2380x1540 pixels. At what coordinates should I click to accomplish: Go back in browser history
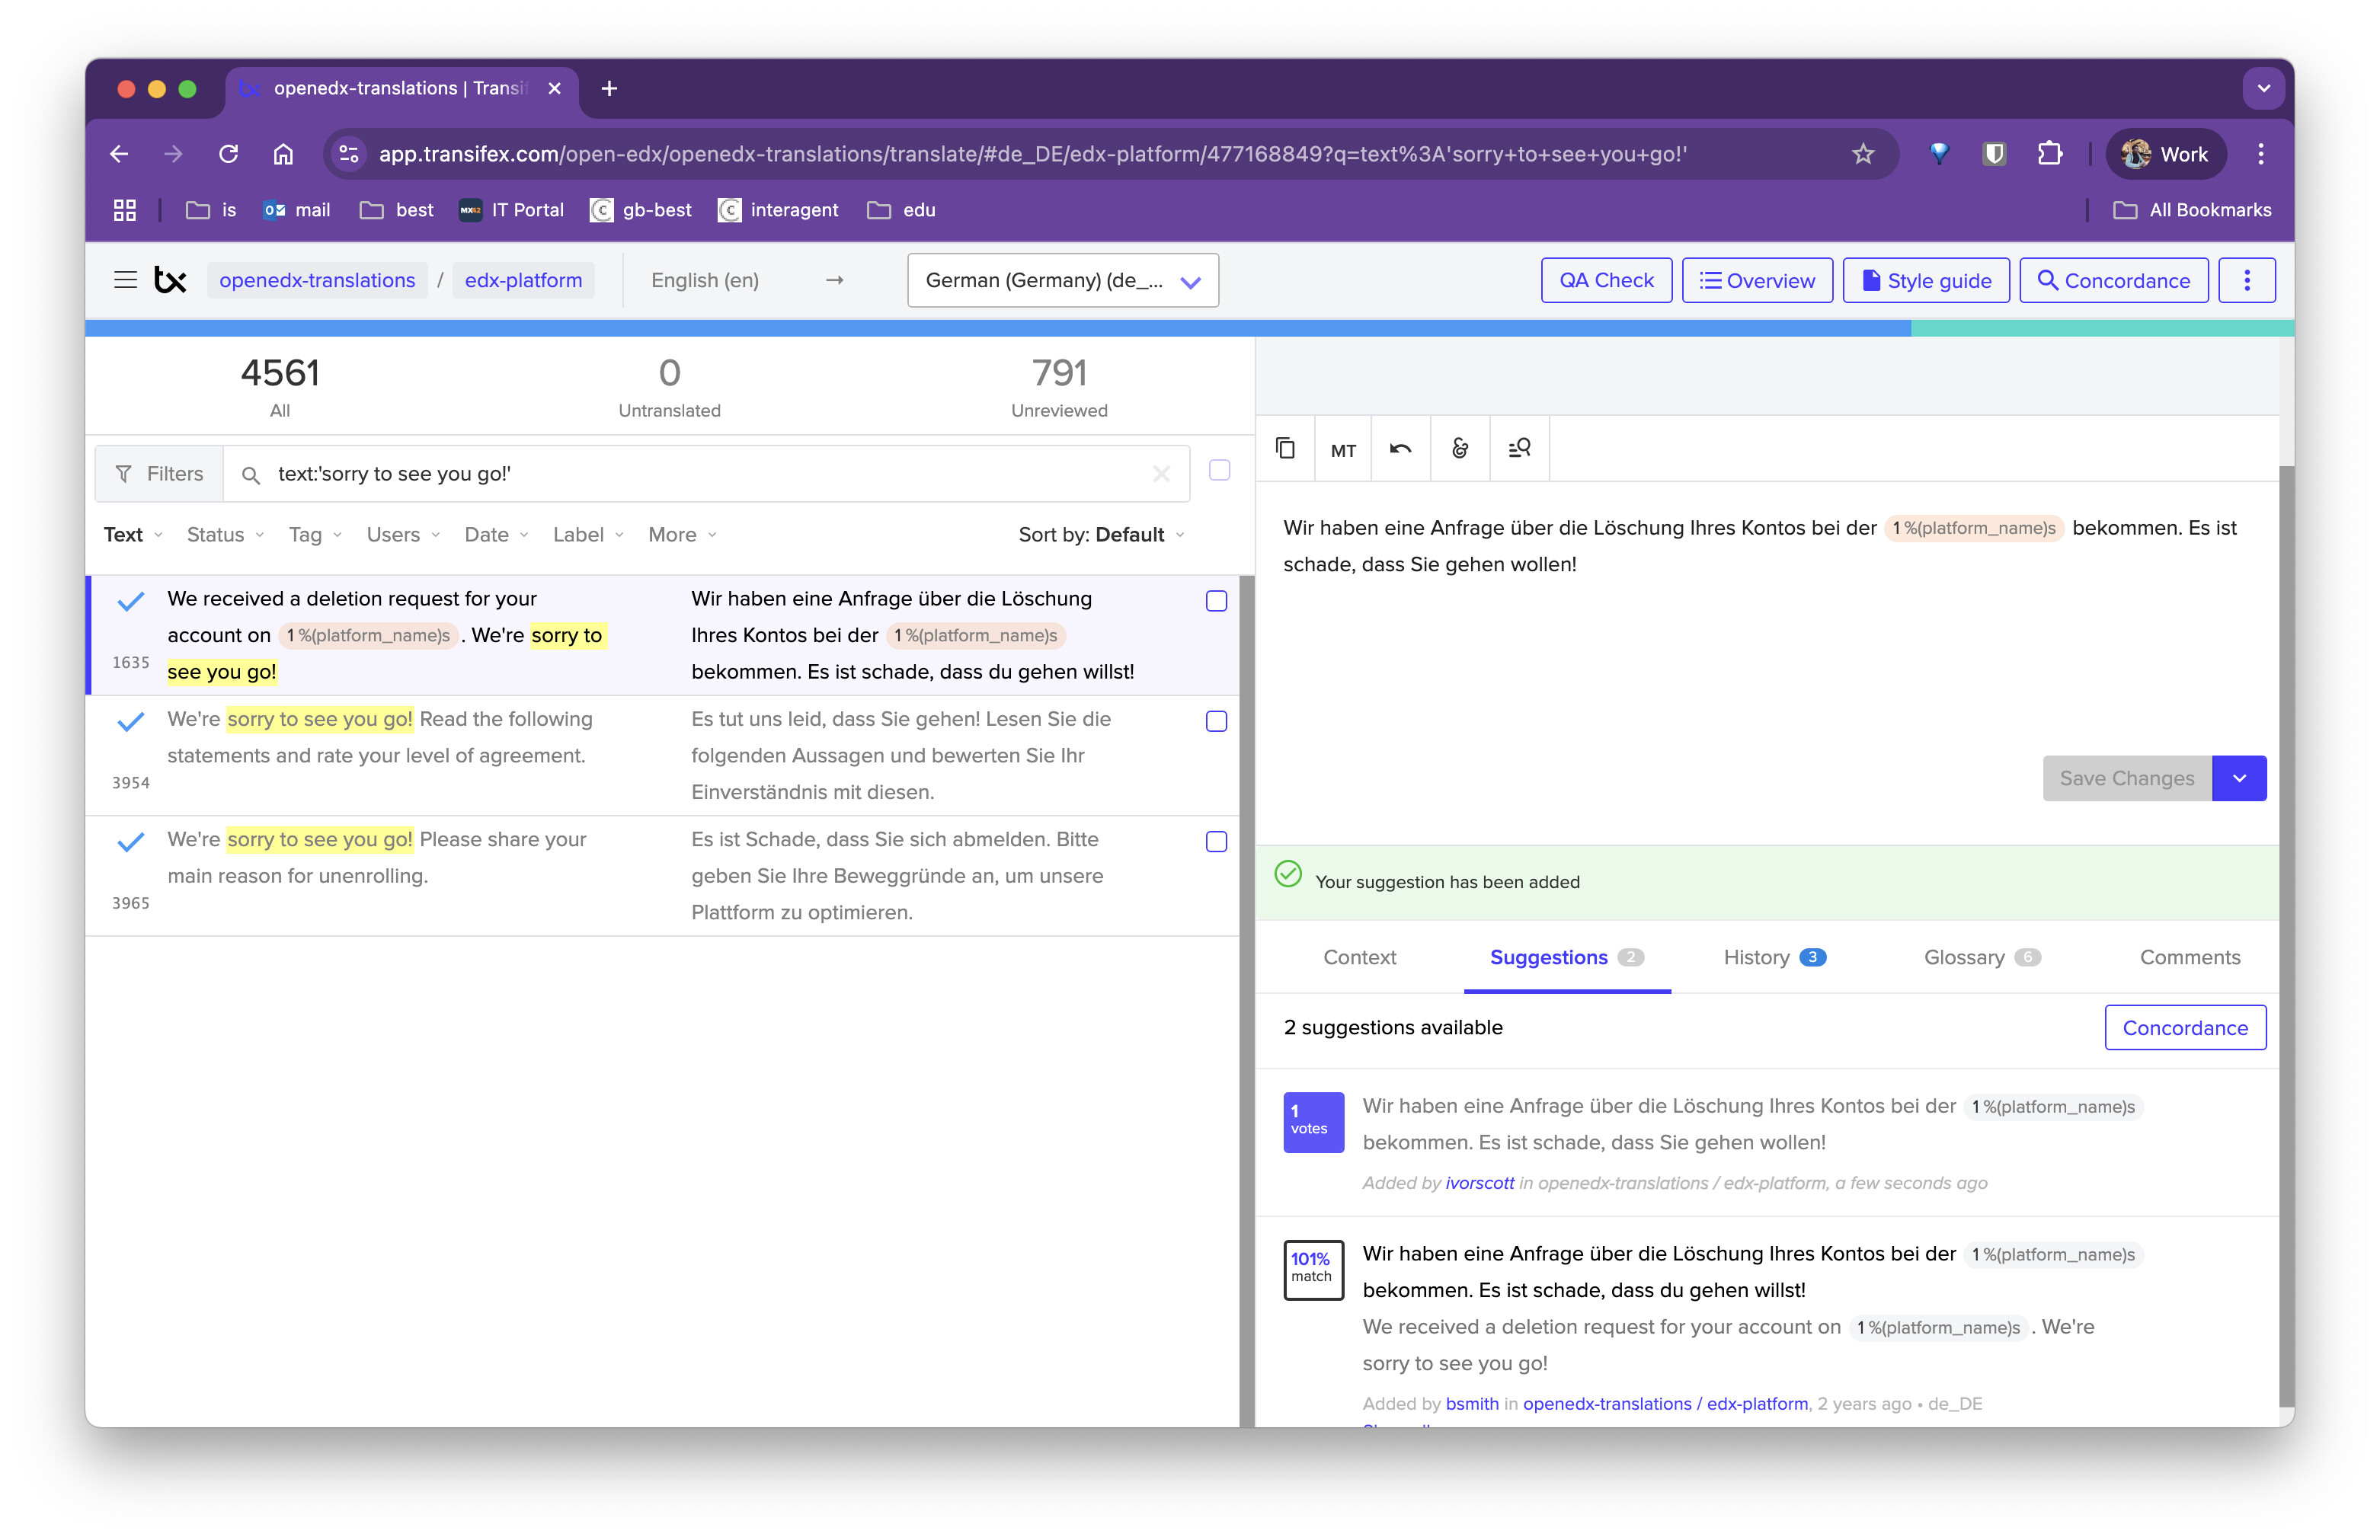click(120, 154)
